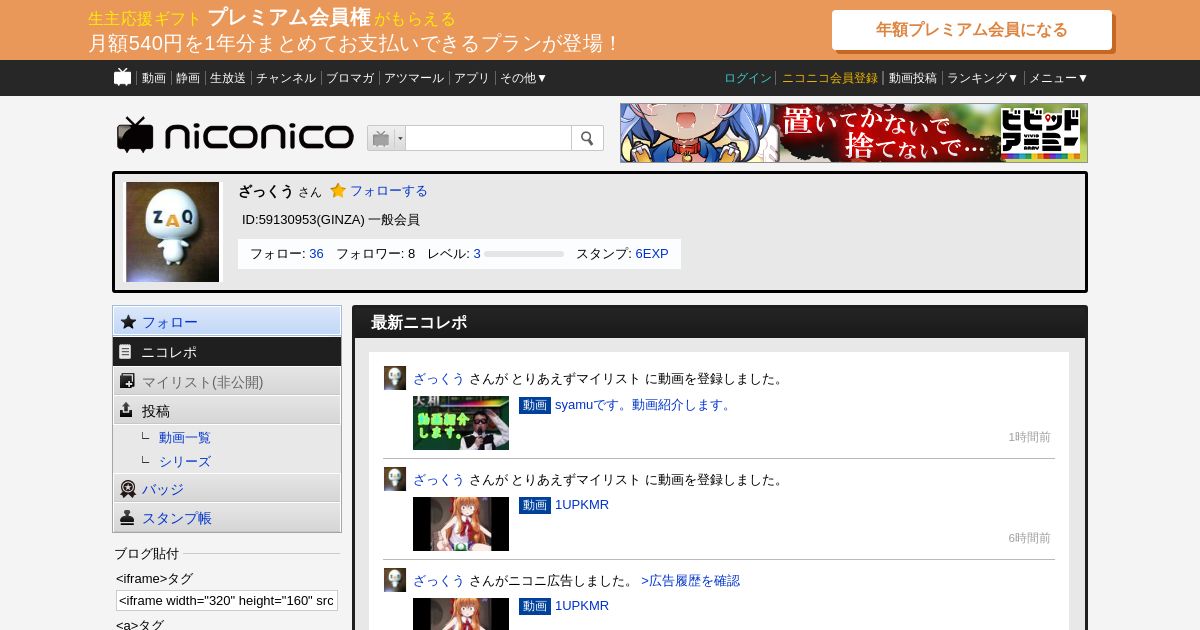Click the mylist icon beside マイリスト(非公開)
The width and height of the screenshot is (1200, 630).
coord(127,381)
